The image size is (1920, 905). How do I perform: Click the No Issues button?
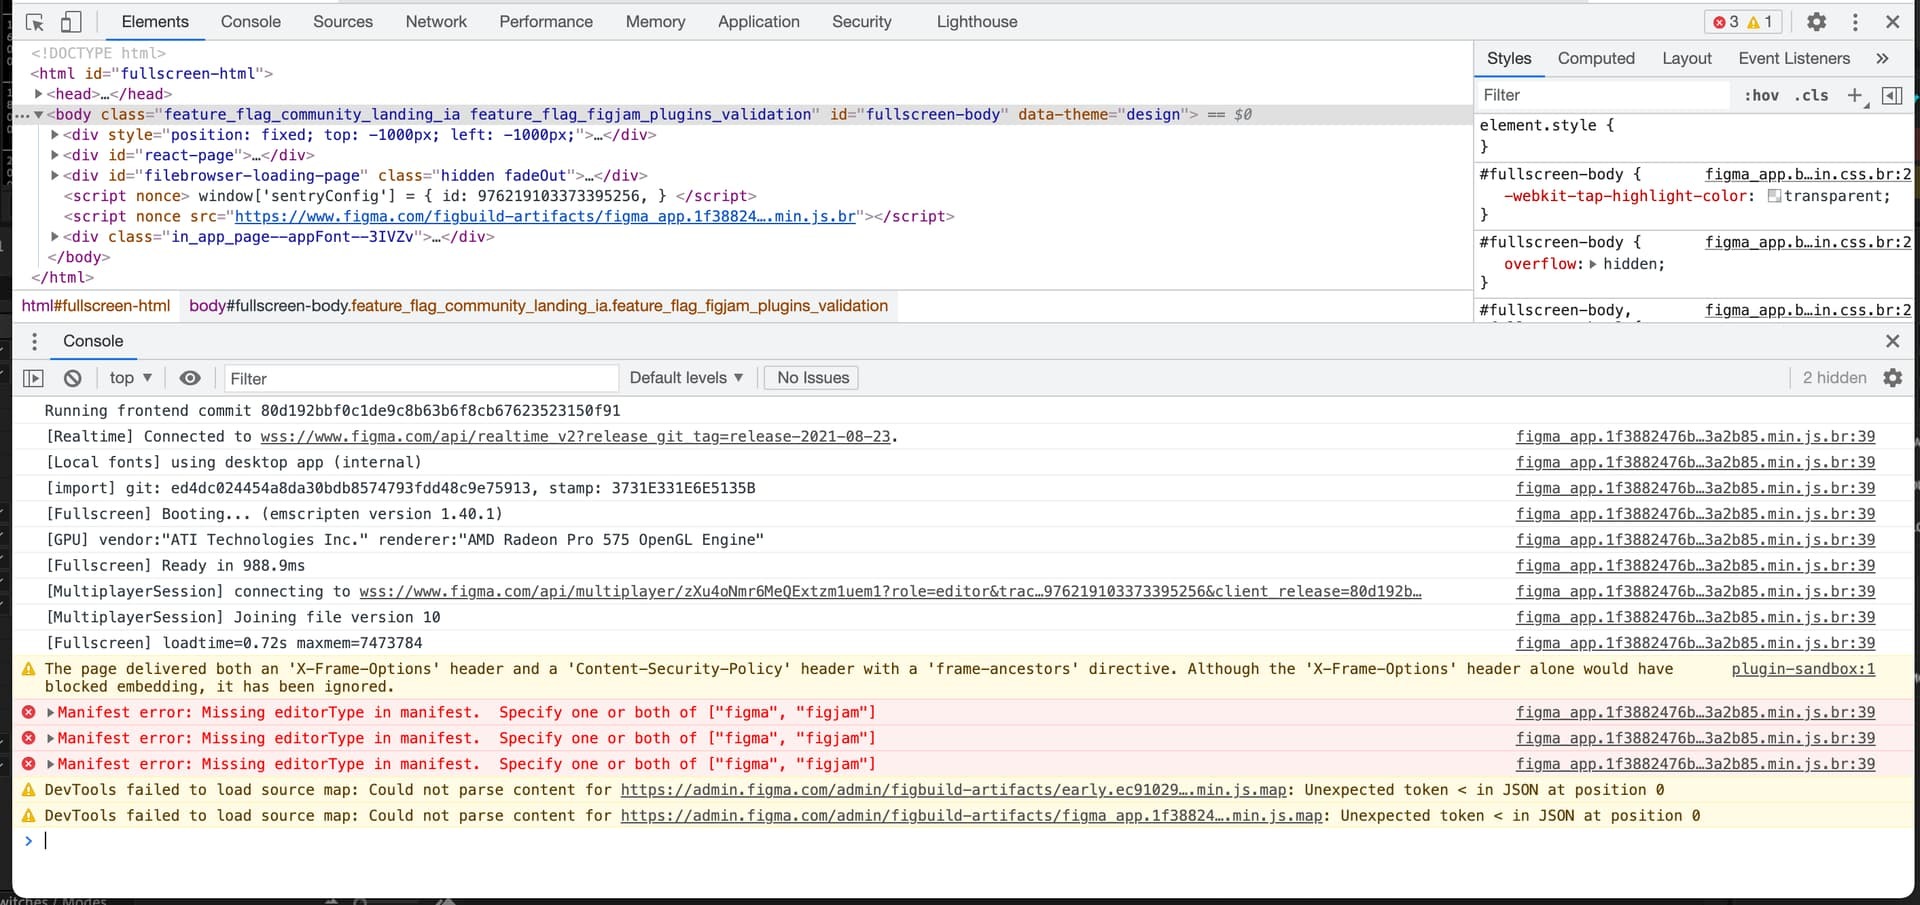click(813, 378)
